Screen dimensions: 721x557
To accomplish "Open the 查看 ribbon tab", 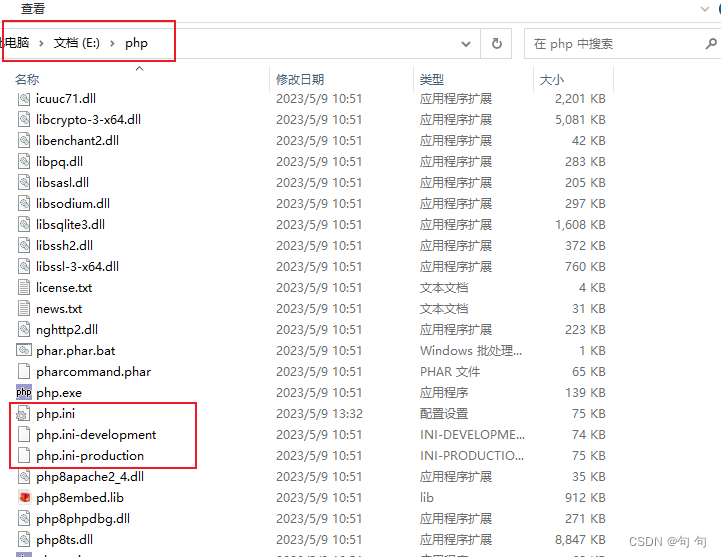I will pos(33,9).
